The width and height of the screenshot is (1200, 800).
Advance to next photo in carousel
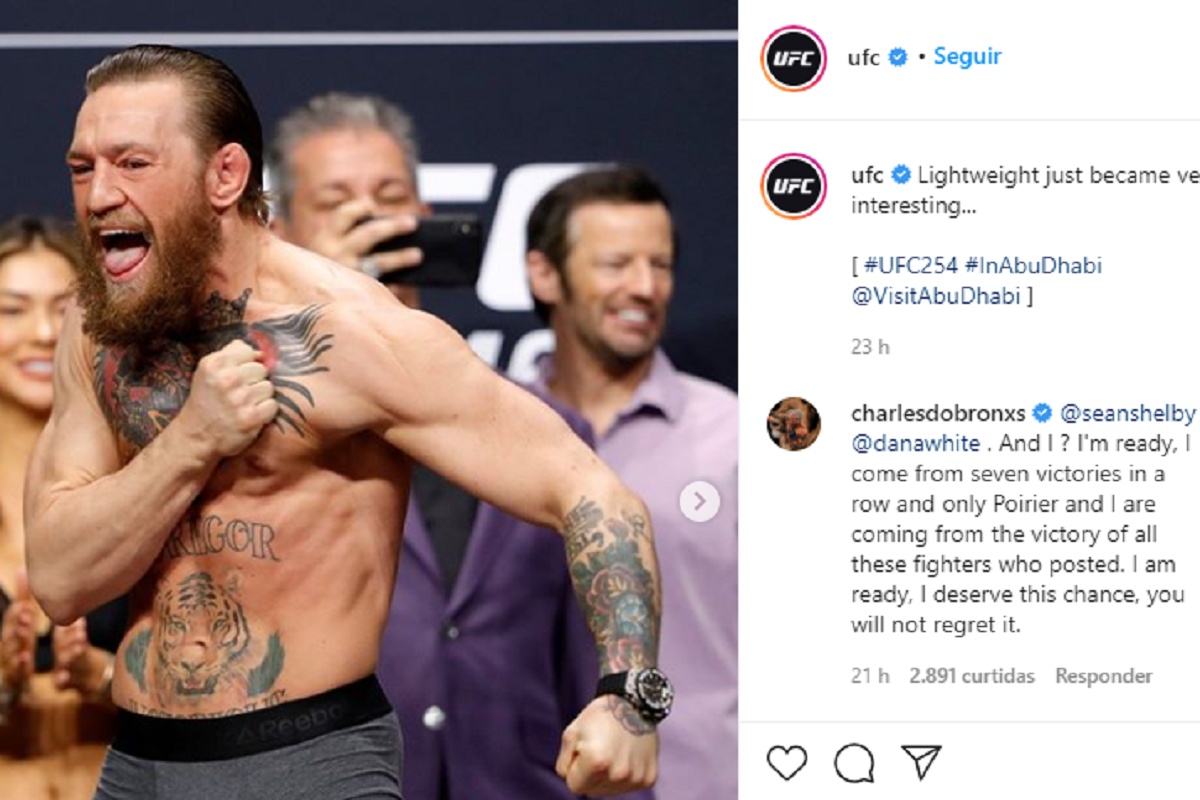coord(700,500)
